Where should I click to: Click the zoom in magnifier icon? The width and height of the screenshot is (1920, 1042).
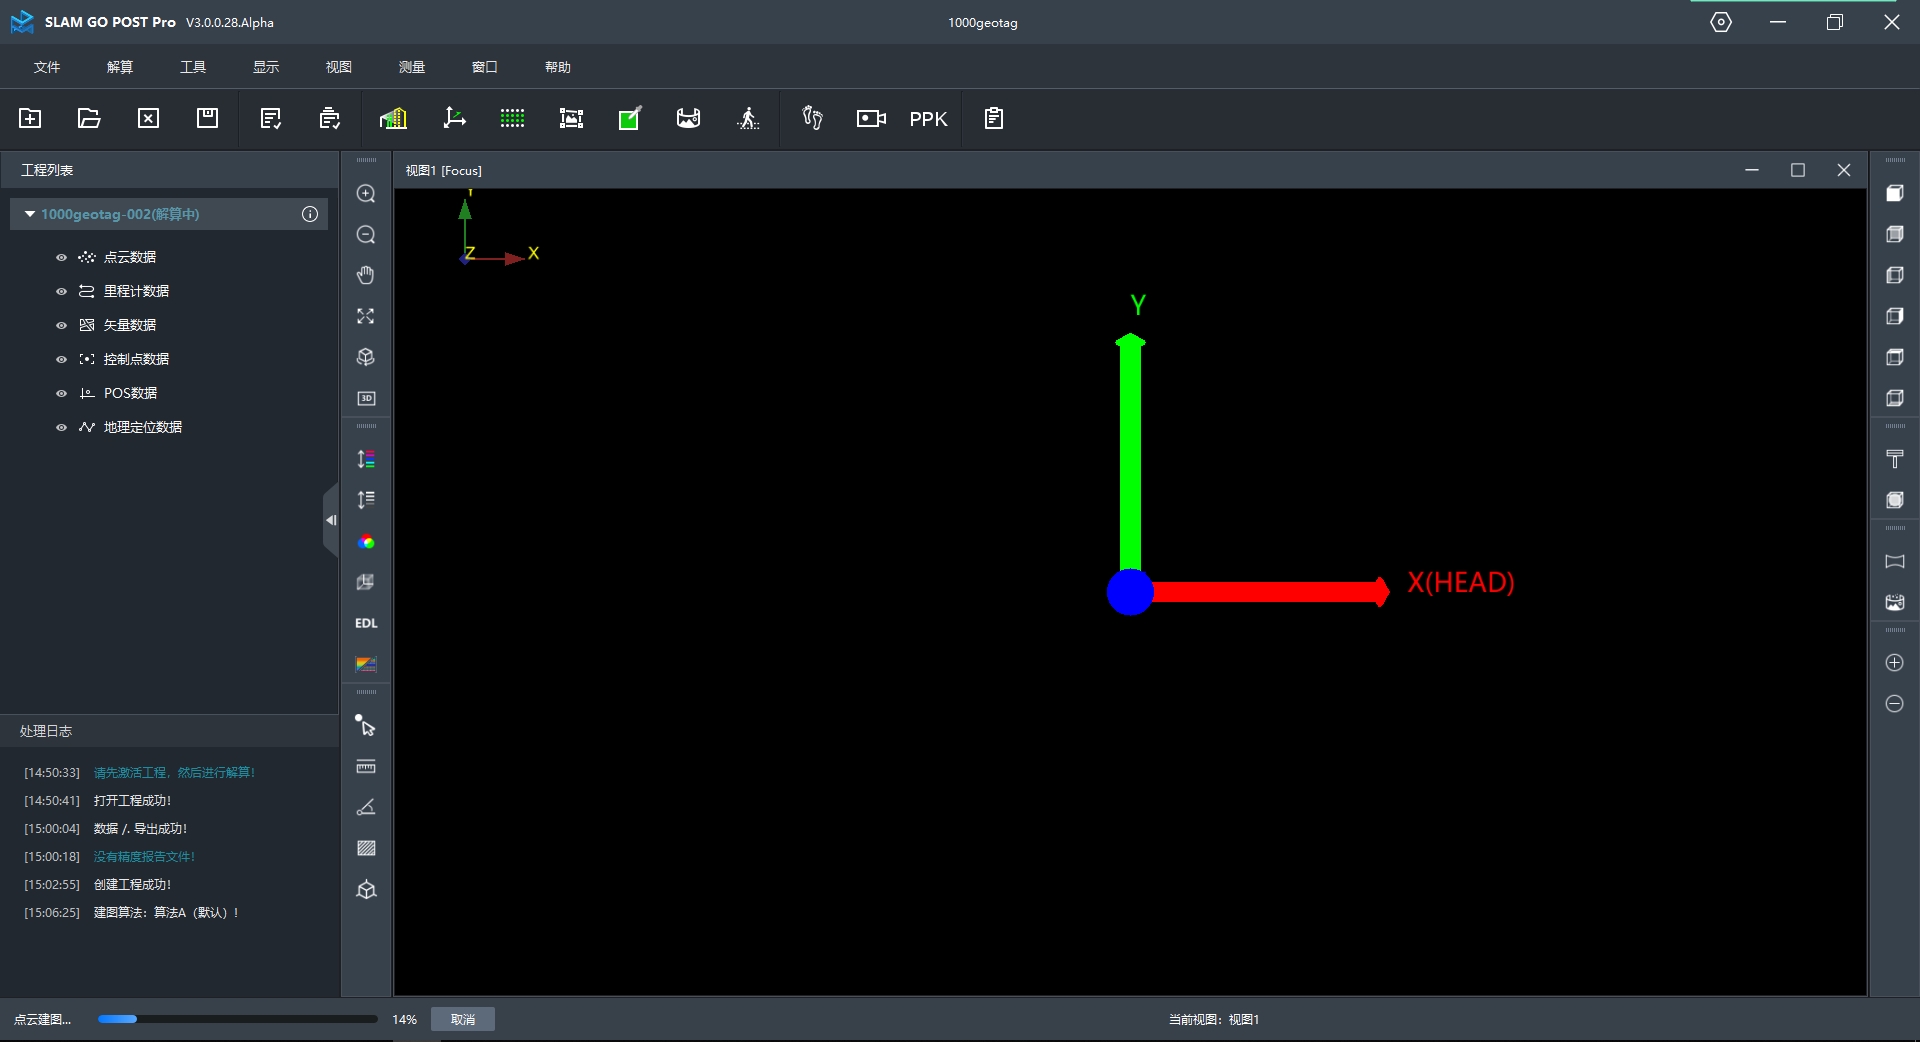coord(366,194)
